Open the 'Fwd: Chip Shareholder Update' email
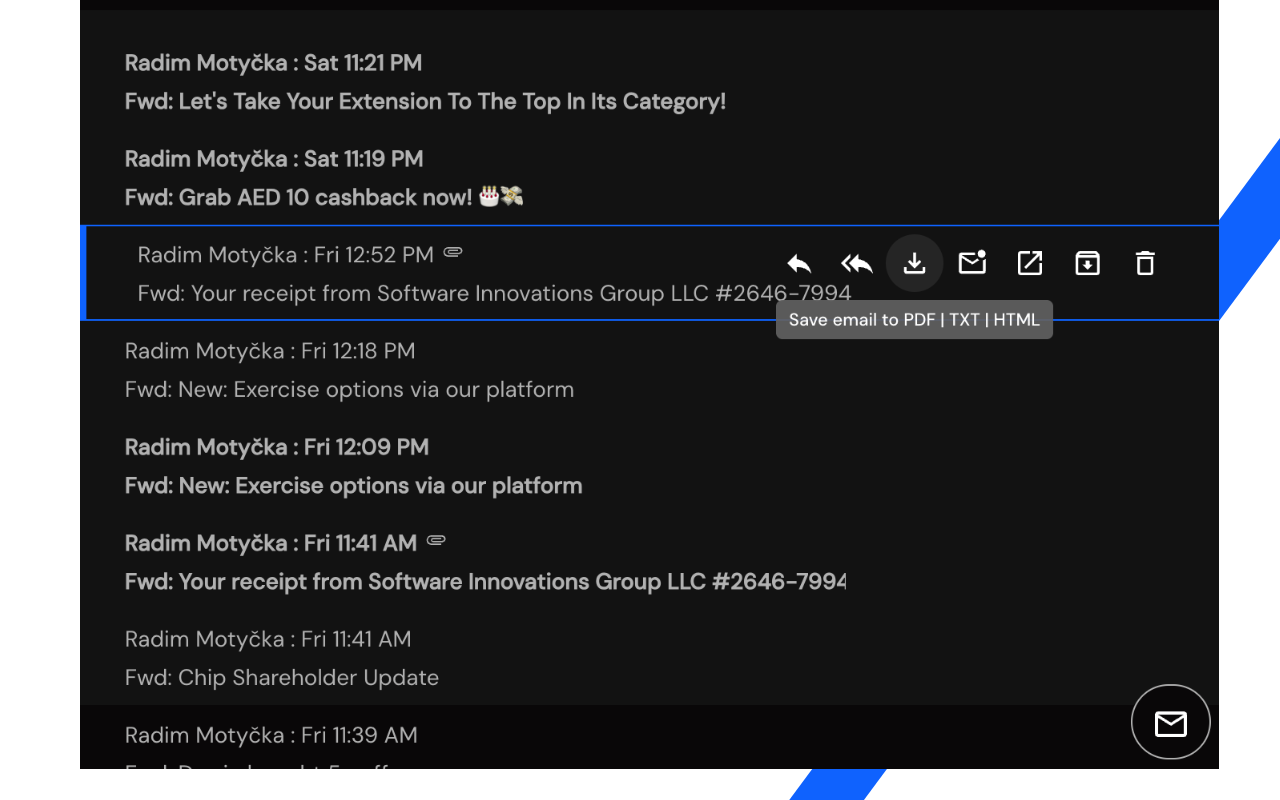The height and width of the screenshot is (800, 1280). click(x=282, y=677)
